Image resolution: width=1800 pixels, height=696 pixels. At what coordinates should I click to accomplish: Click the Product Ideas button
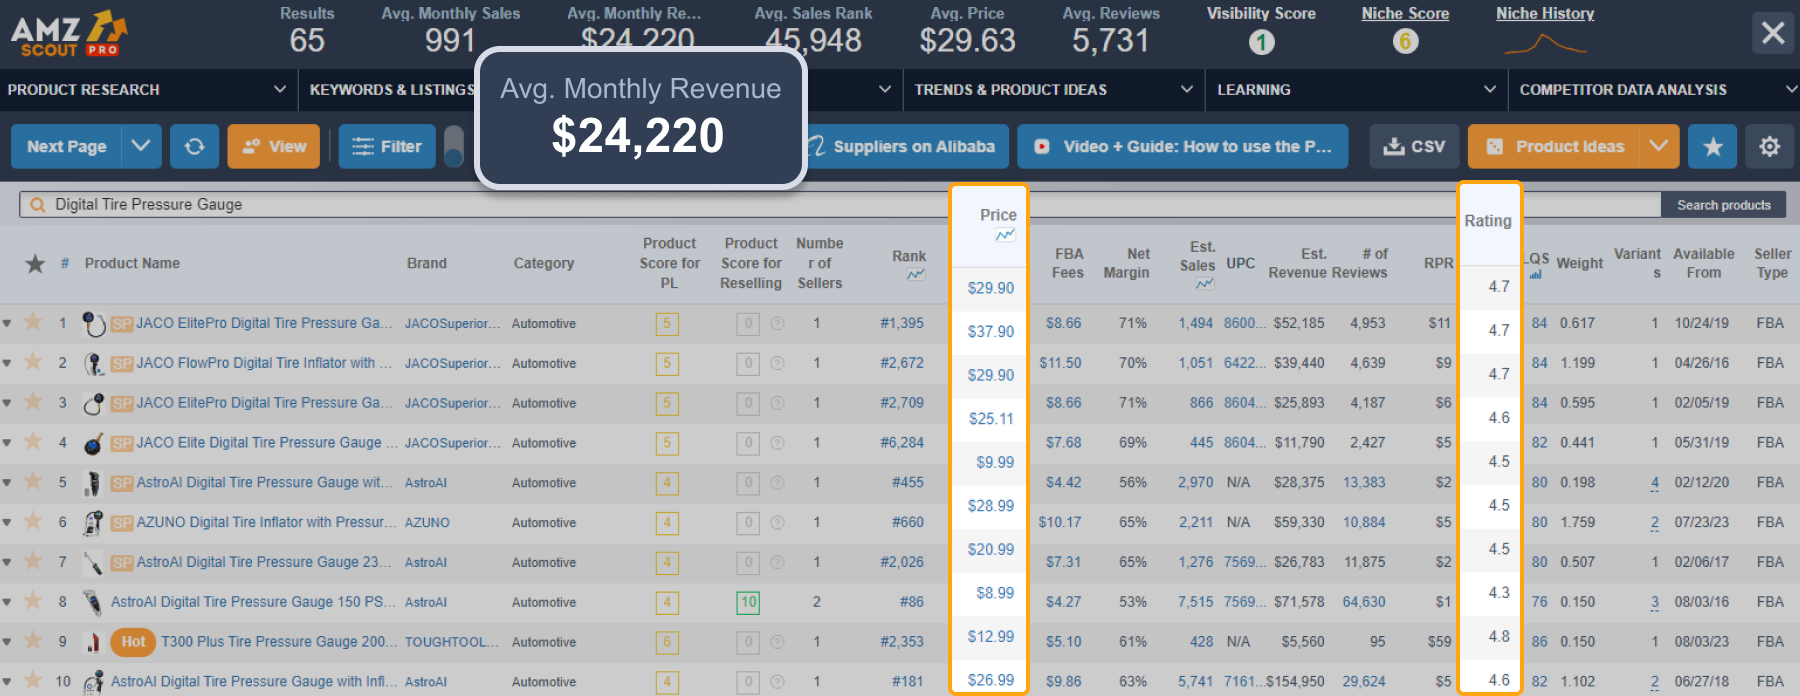click(1553, 146)
